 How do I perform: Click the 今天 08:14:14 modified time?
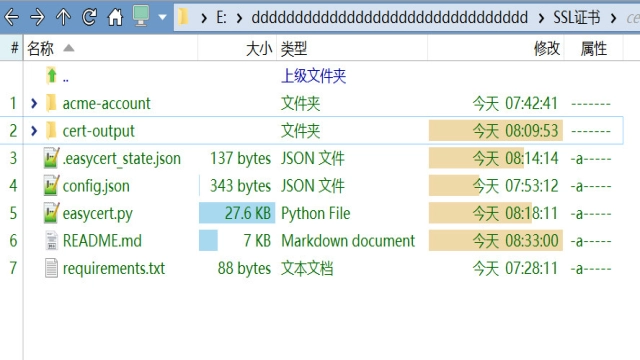(x=516, y=158)
